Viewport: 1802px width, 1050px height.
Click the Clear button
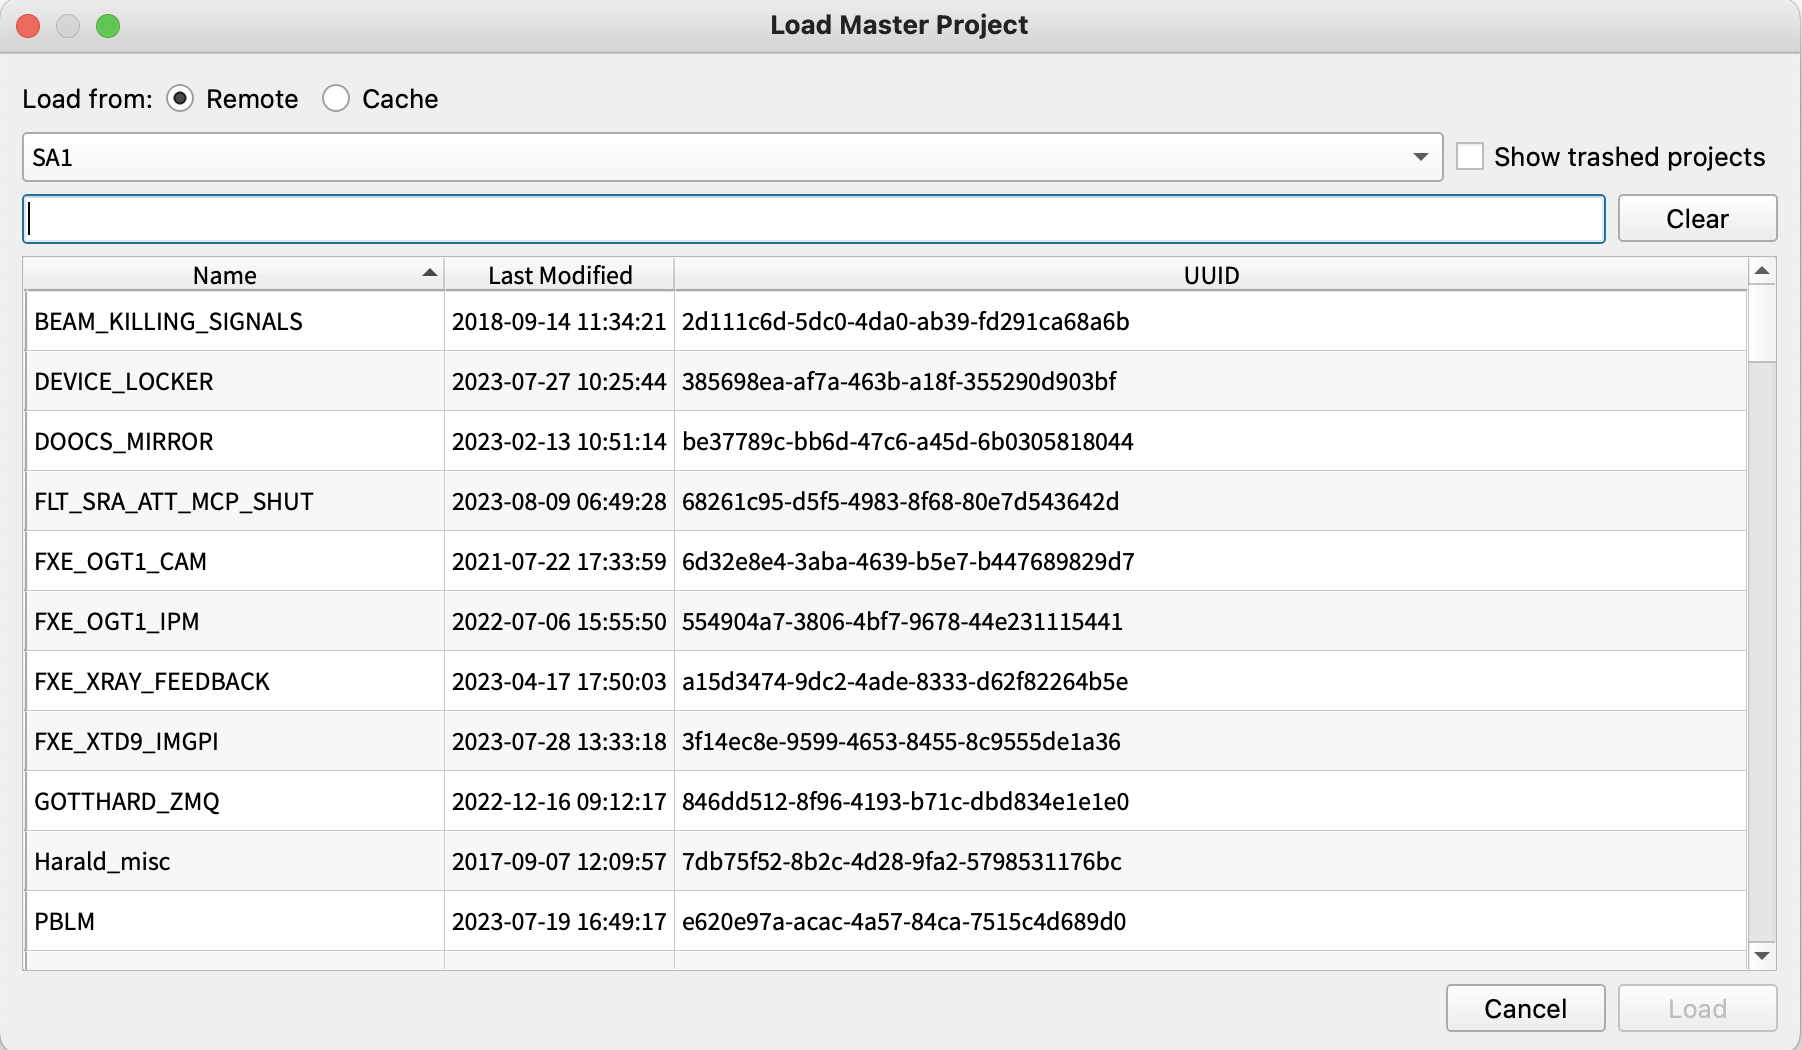pos(1697,219)
